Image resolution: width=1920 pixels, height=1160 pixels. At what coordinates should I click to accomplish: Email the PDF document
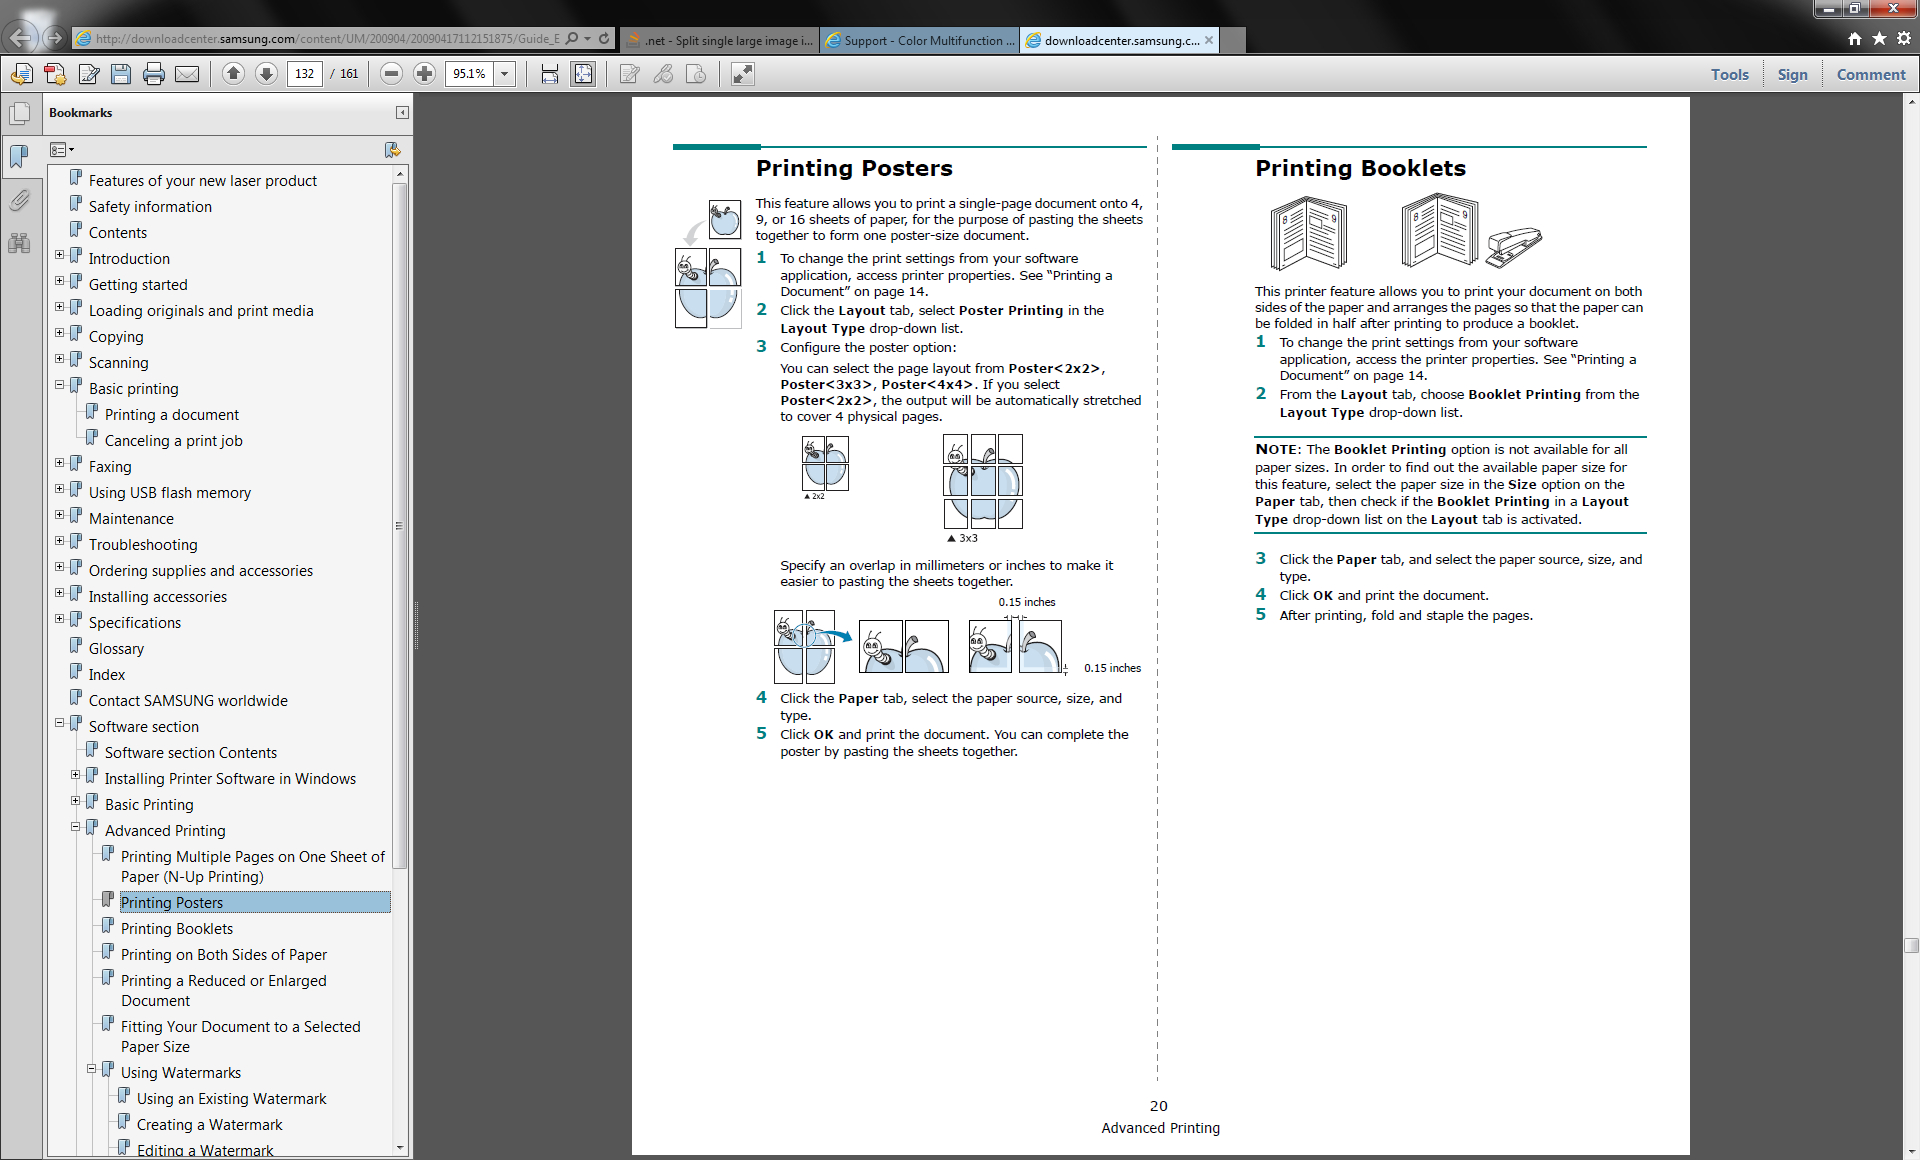tap(187, 73)
